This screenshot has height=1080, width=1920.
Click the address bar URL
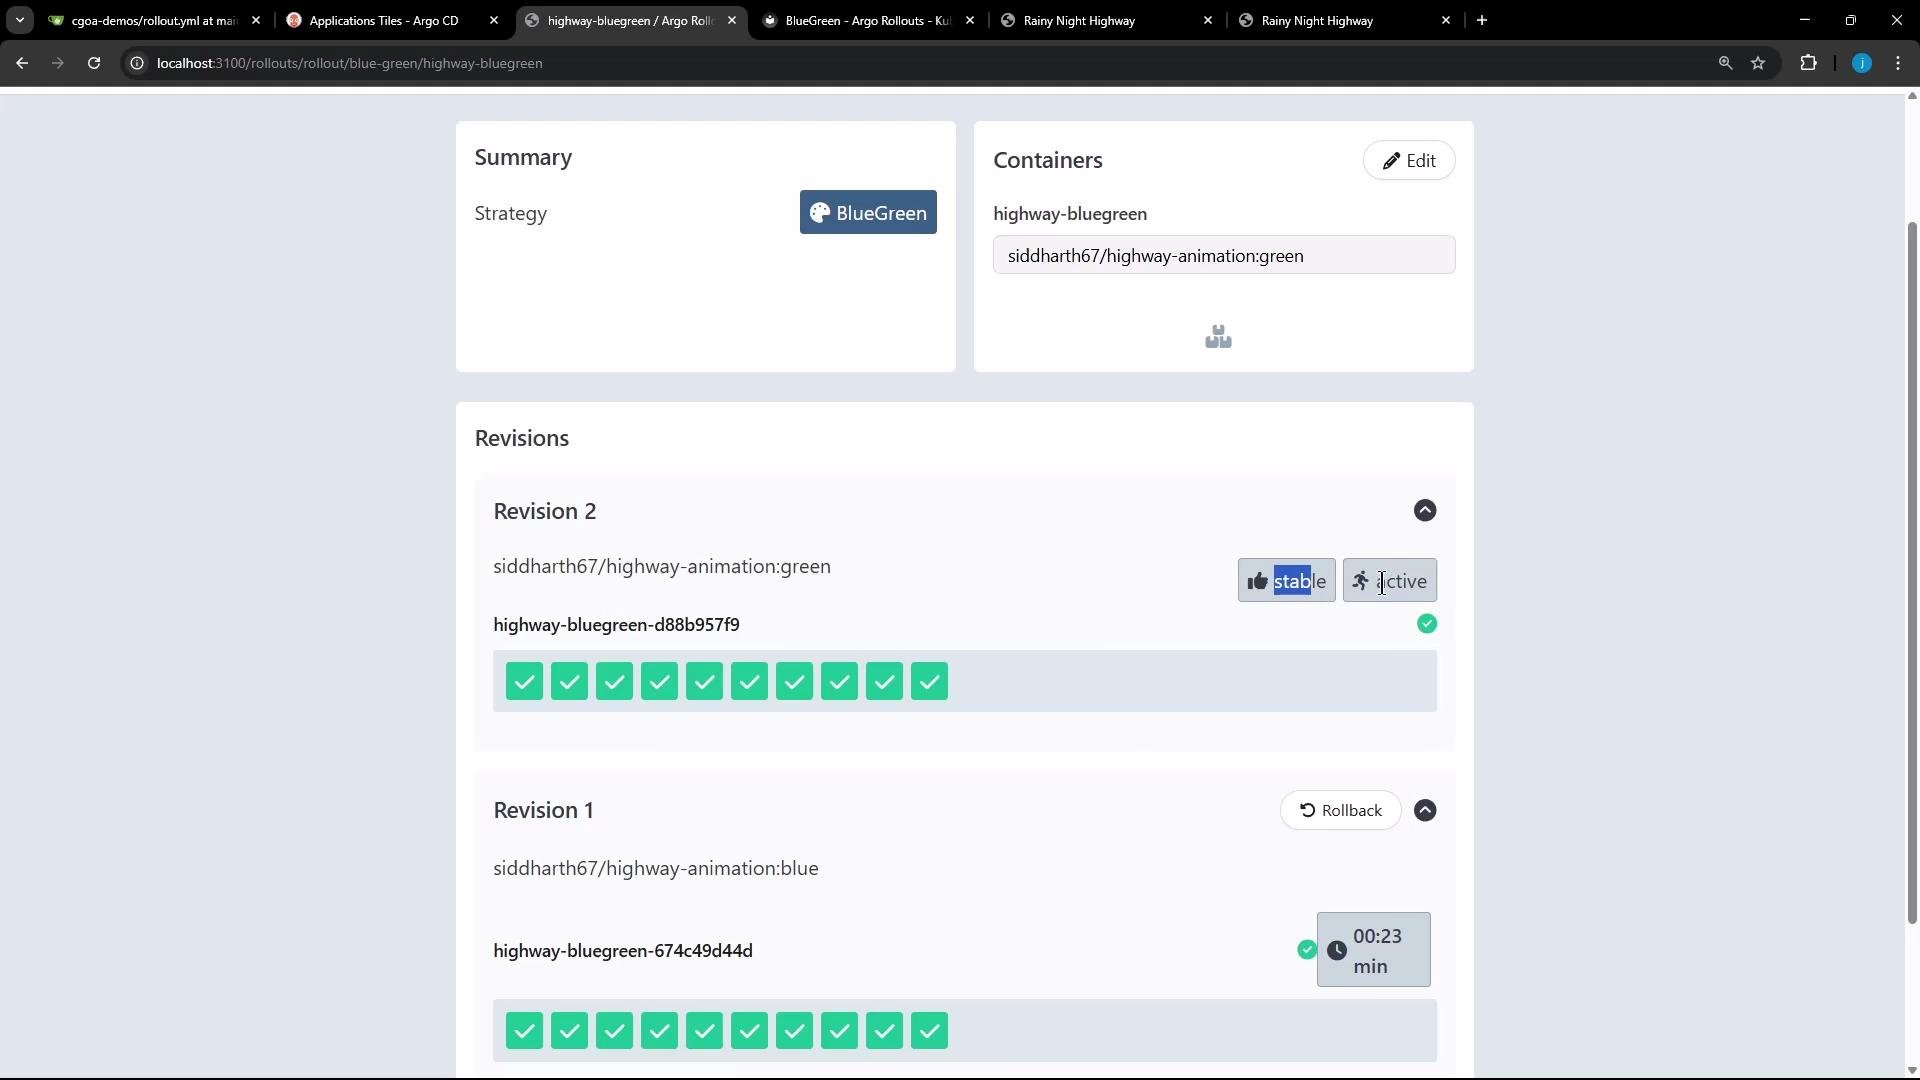[350, 63]
